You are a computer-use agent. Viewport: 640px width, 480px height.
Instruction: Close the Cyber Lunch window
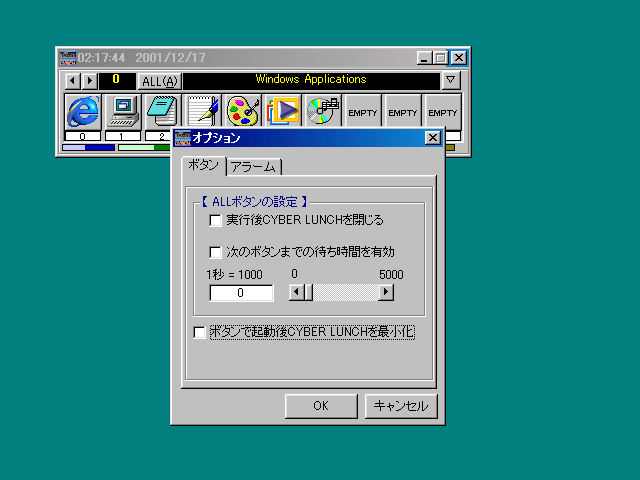(x=458, y=58)
